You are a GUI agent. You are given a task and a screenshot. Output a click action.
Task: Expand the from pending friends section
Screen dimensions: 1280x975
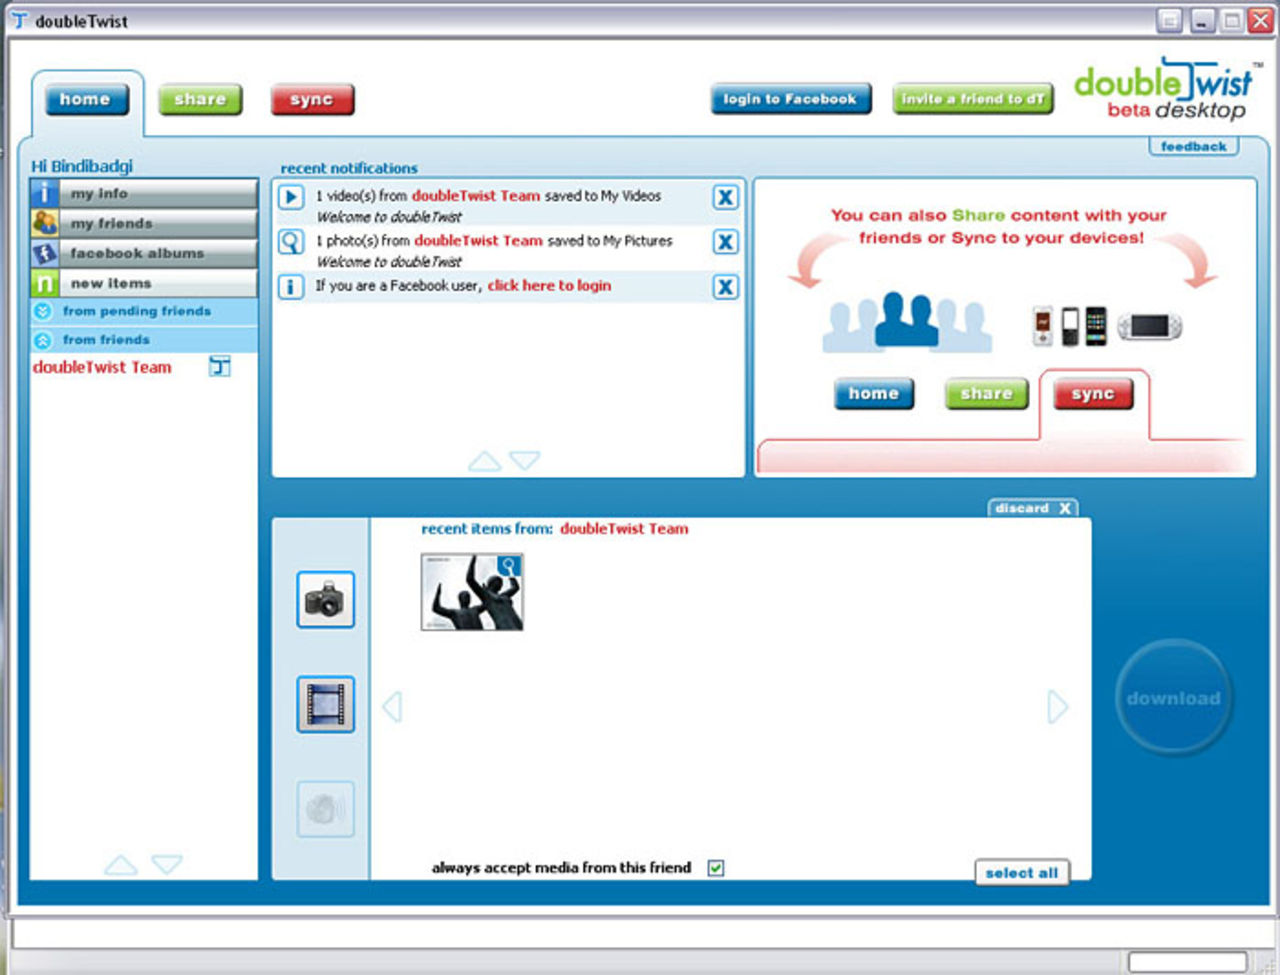[x=43, y=311]
